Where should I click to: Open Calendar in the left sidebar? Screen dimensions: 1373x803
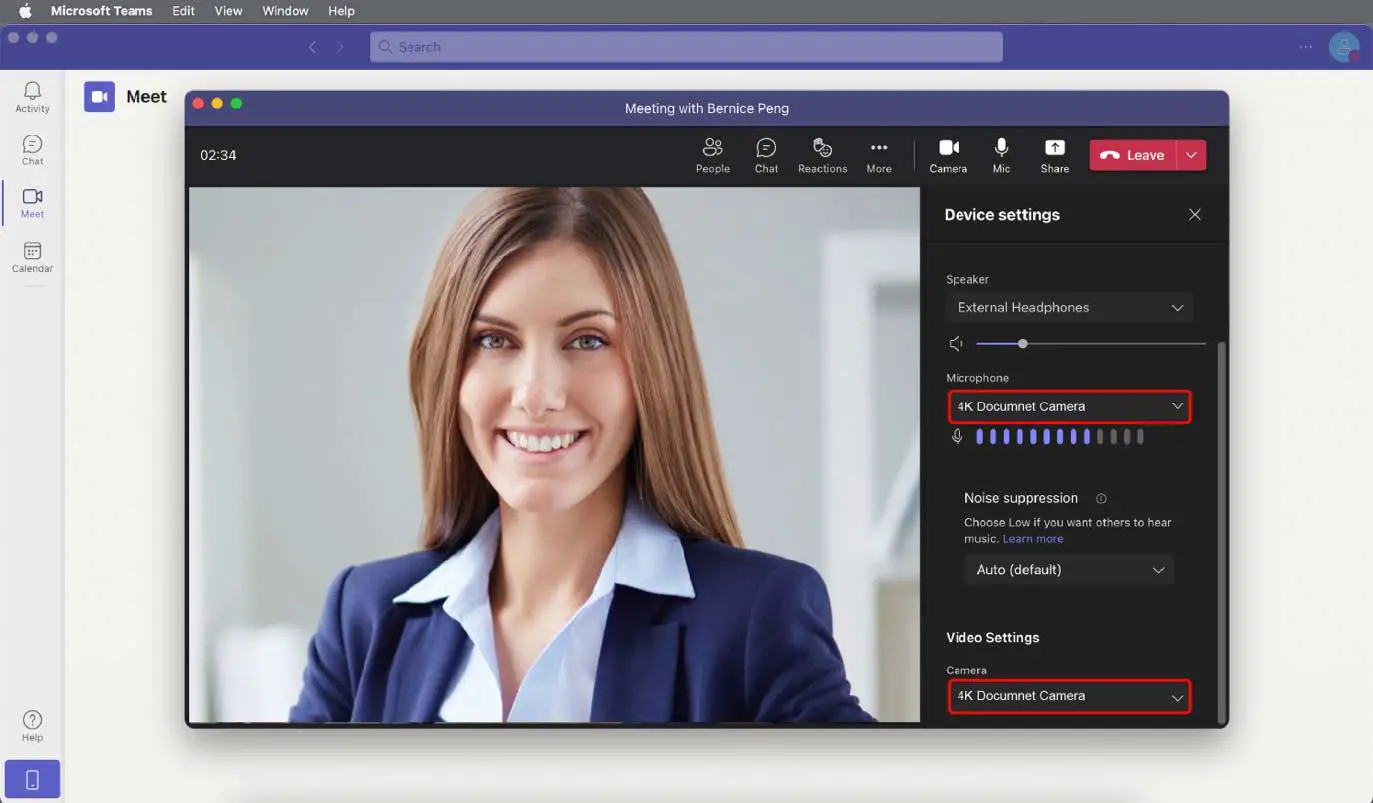32,257
